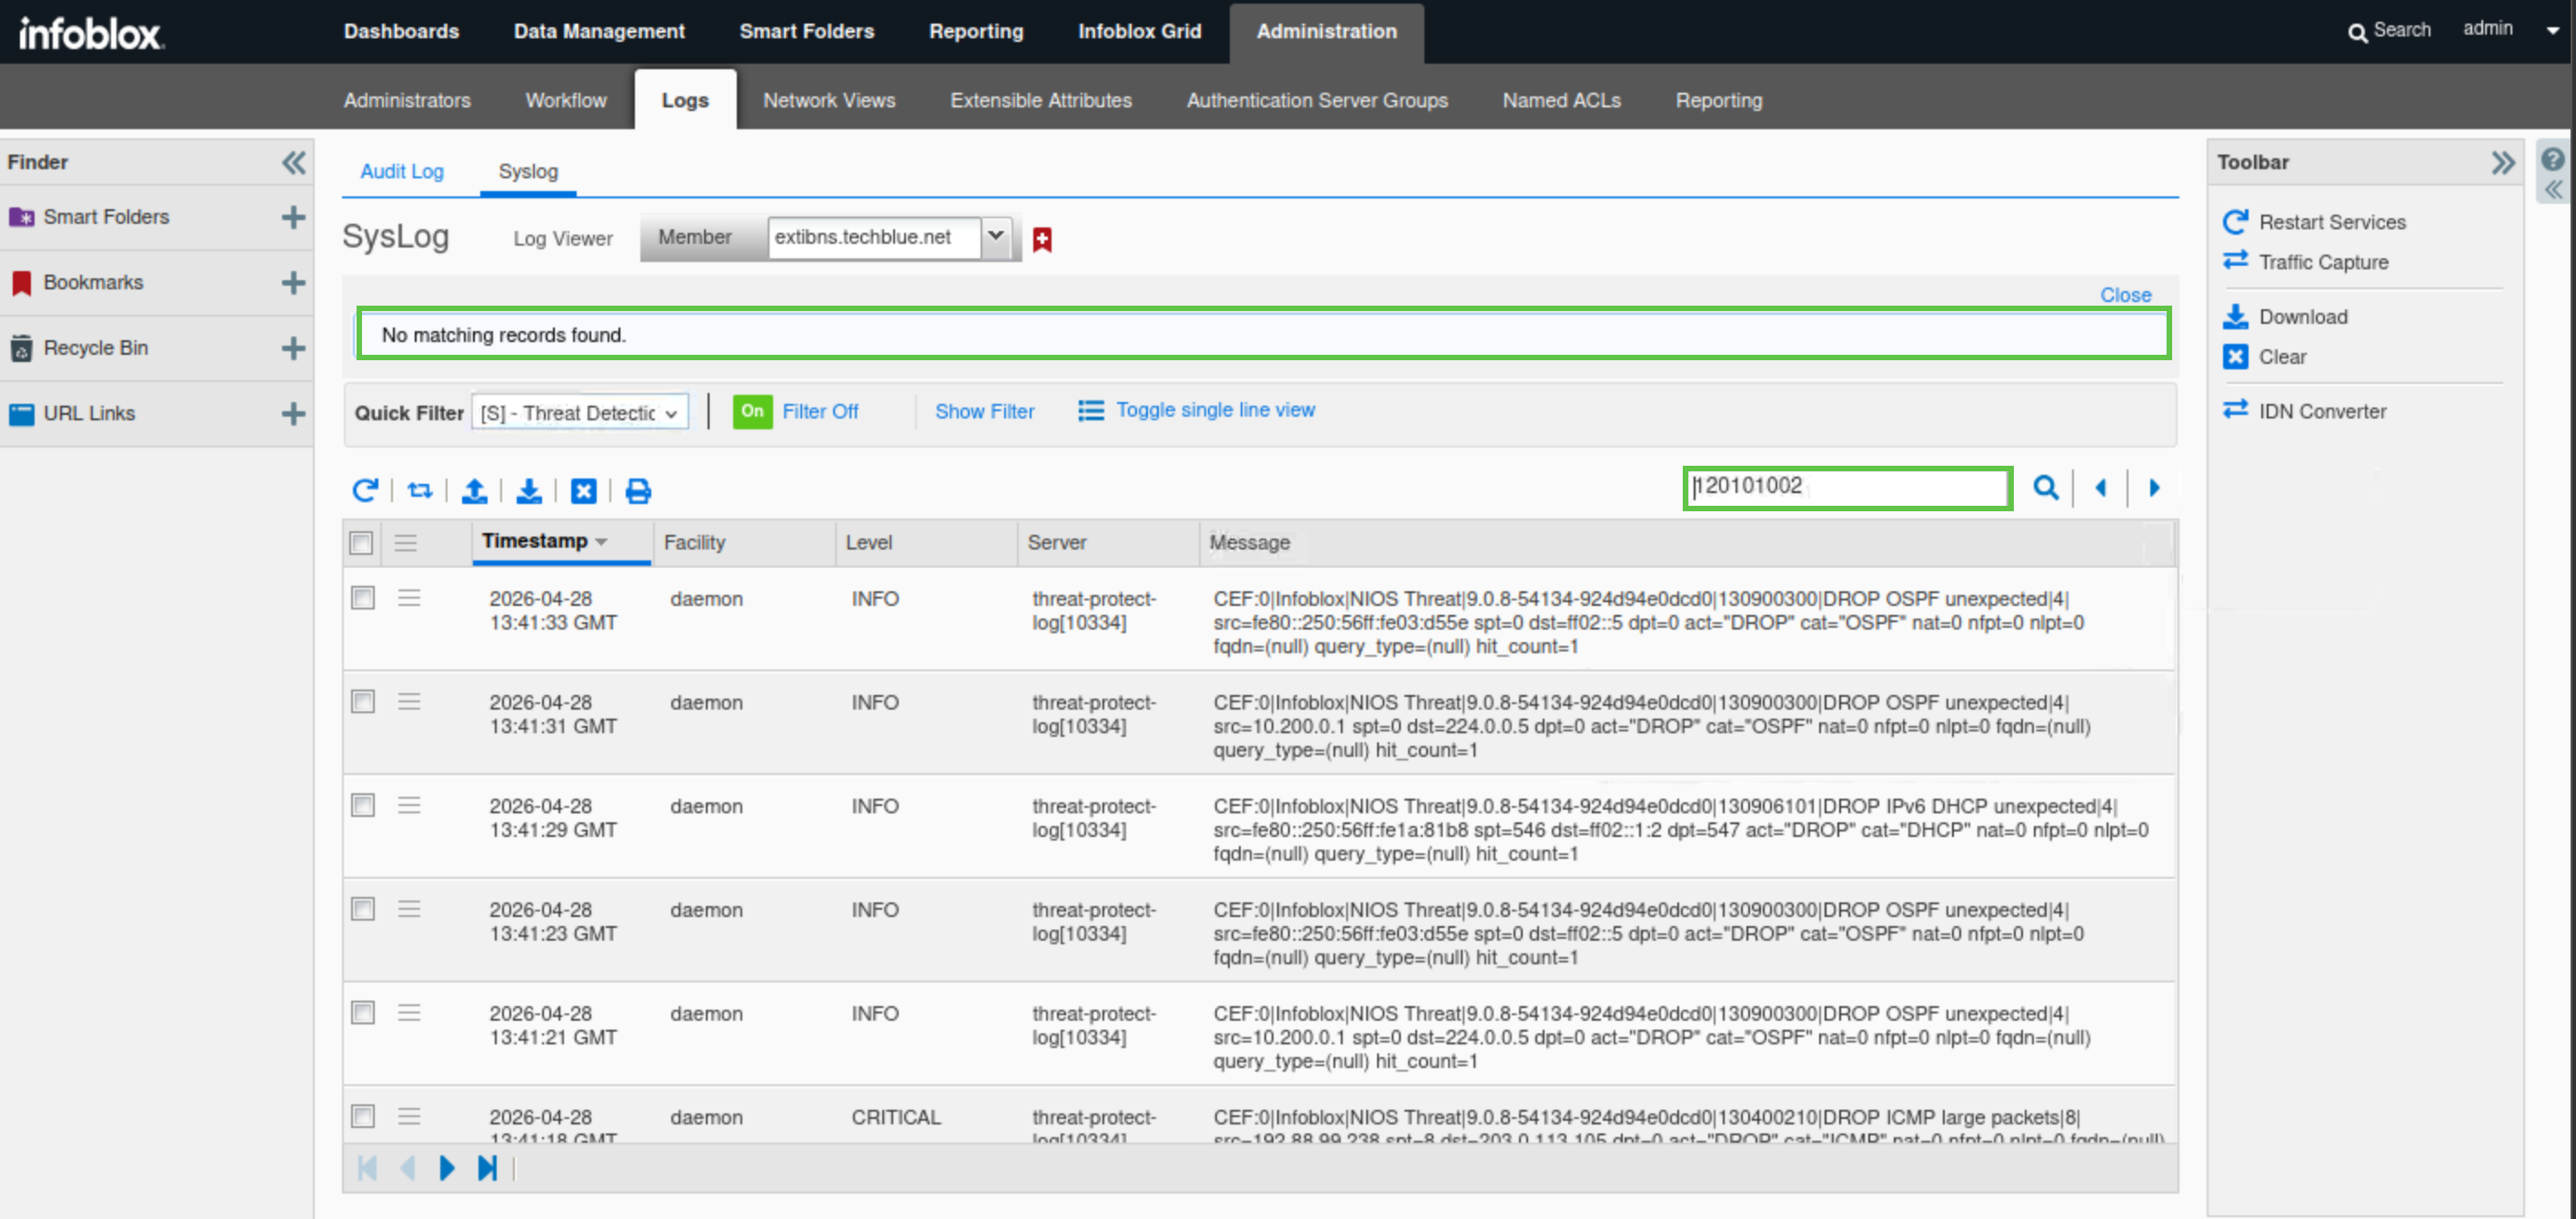2576x1219 pixels.
Task: Click the Infoblox logo
Action: [x=90, y=33]
